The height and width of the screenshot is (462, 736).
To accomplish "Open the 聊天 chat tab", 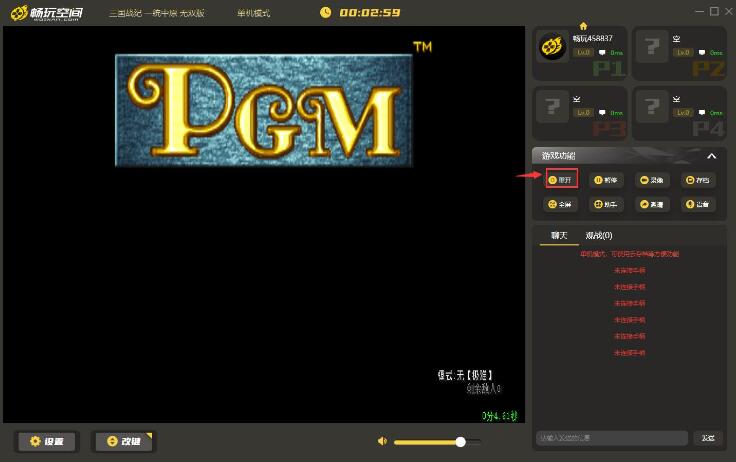I will pyautogui.click(x=559, y=236).
